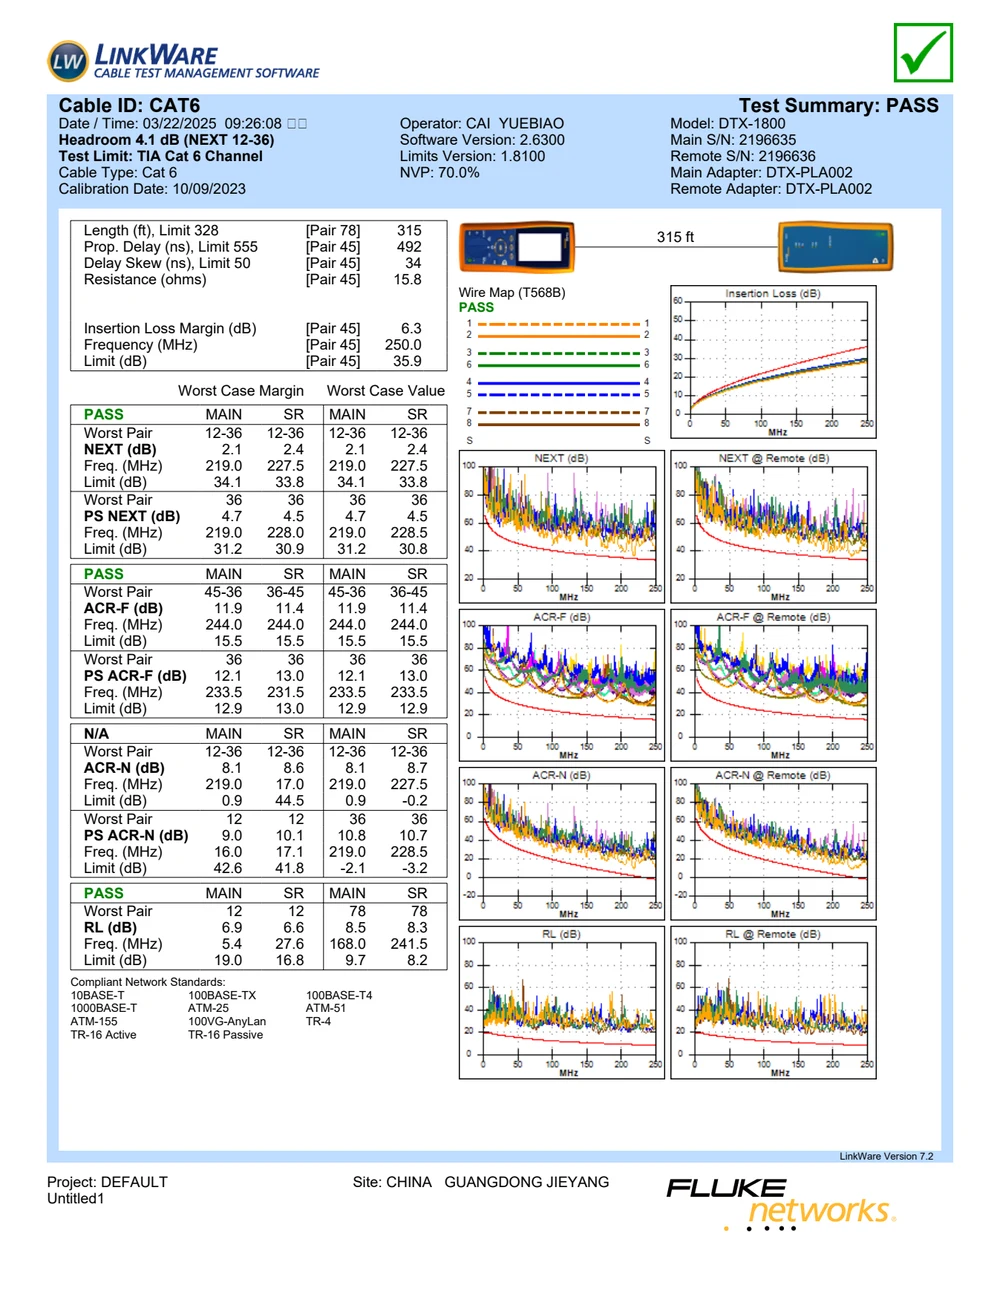Click the Worst Case Margin header
Screen dimensions: 1000x1294
[241, 390]
